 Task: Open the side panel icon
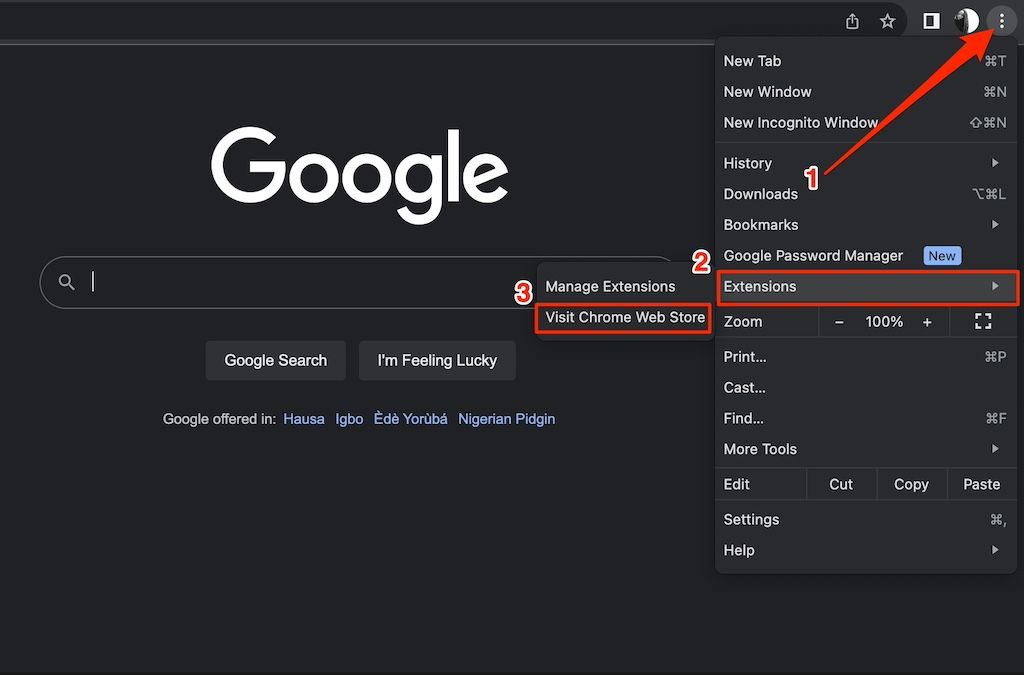[x=931, y=20]
